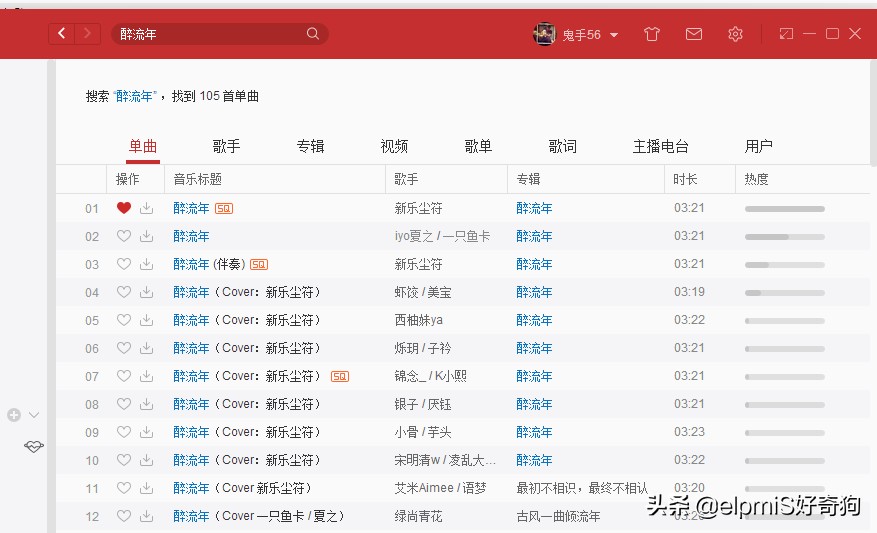
Task: Click SQ badge on song 03 伴奏
Action: (x=258, y=265)
